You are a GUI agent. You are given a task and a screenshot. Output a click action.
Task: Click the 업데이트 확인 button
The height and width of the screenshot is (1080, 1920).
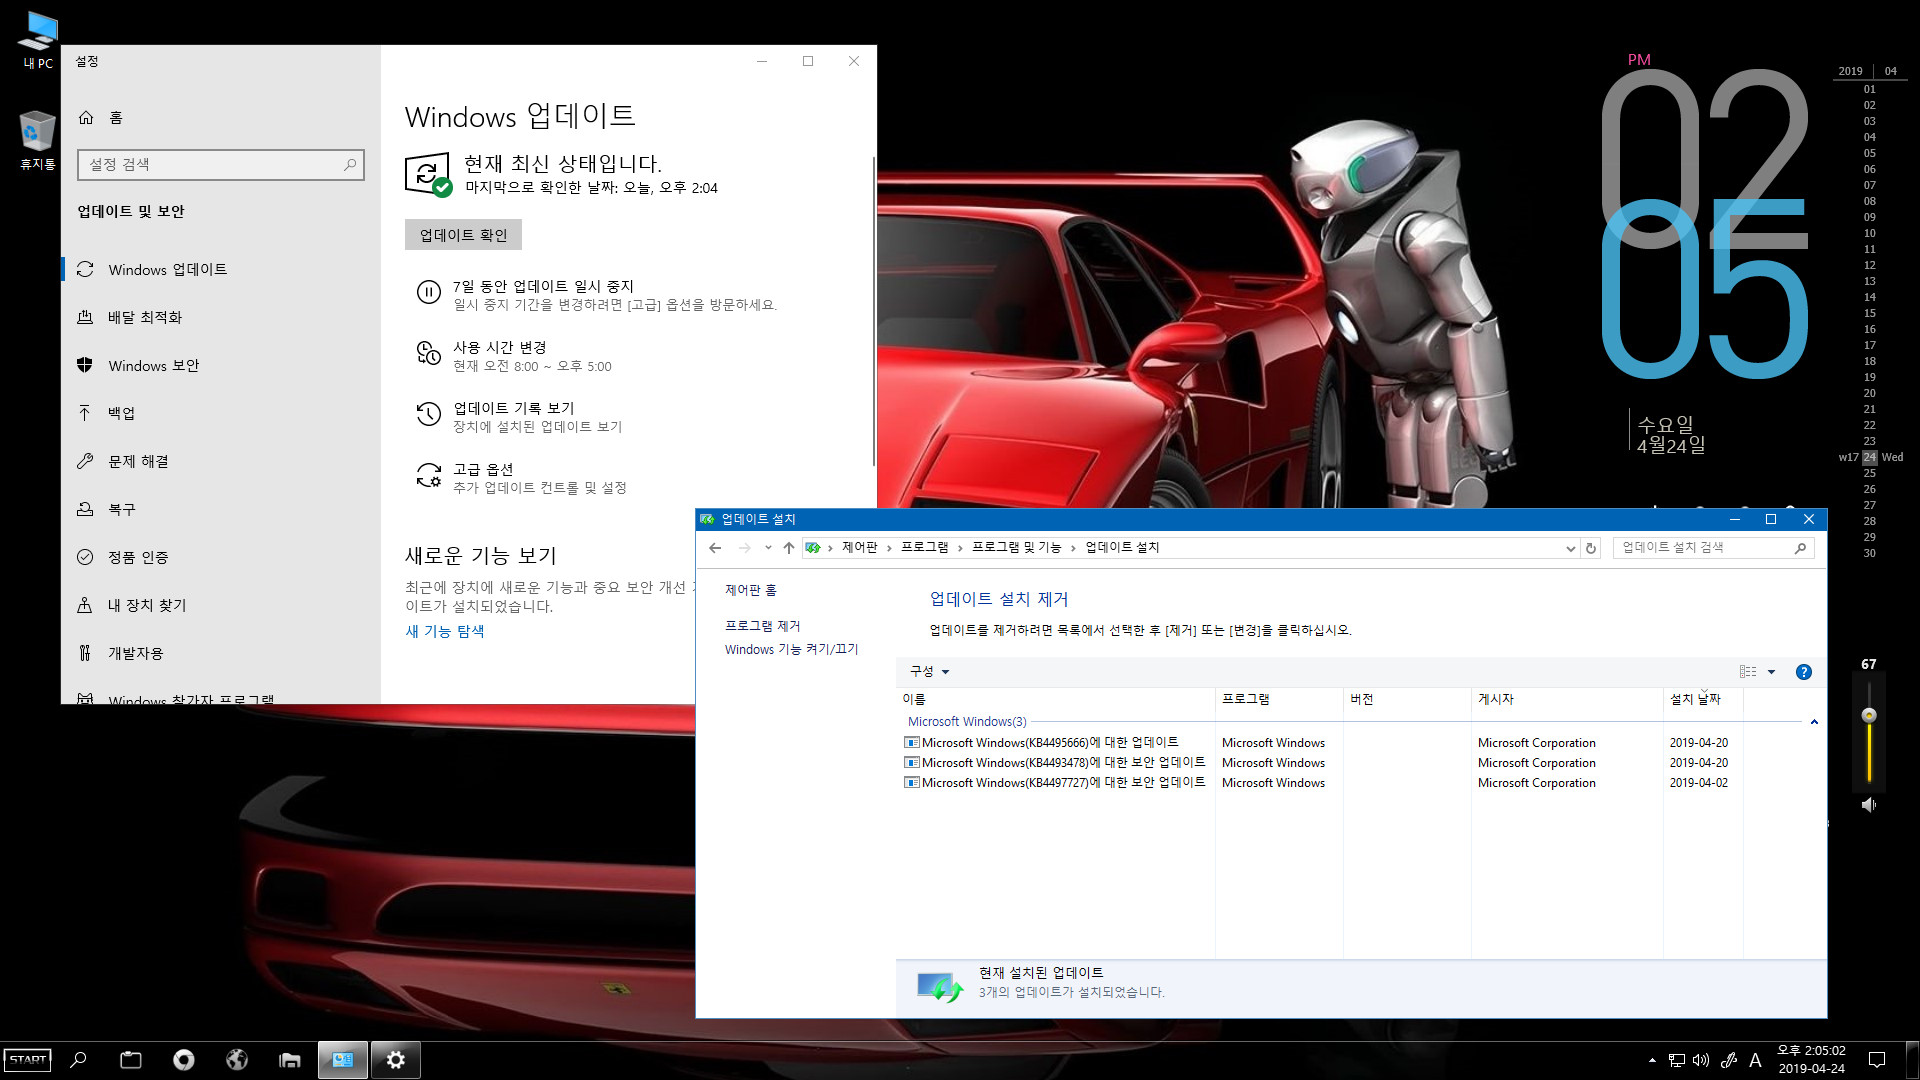coord(463,235)
